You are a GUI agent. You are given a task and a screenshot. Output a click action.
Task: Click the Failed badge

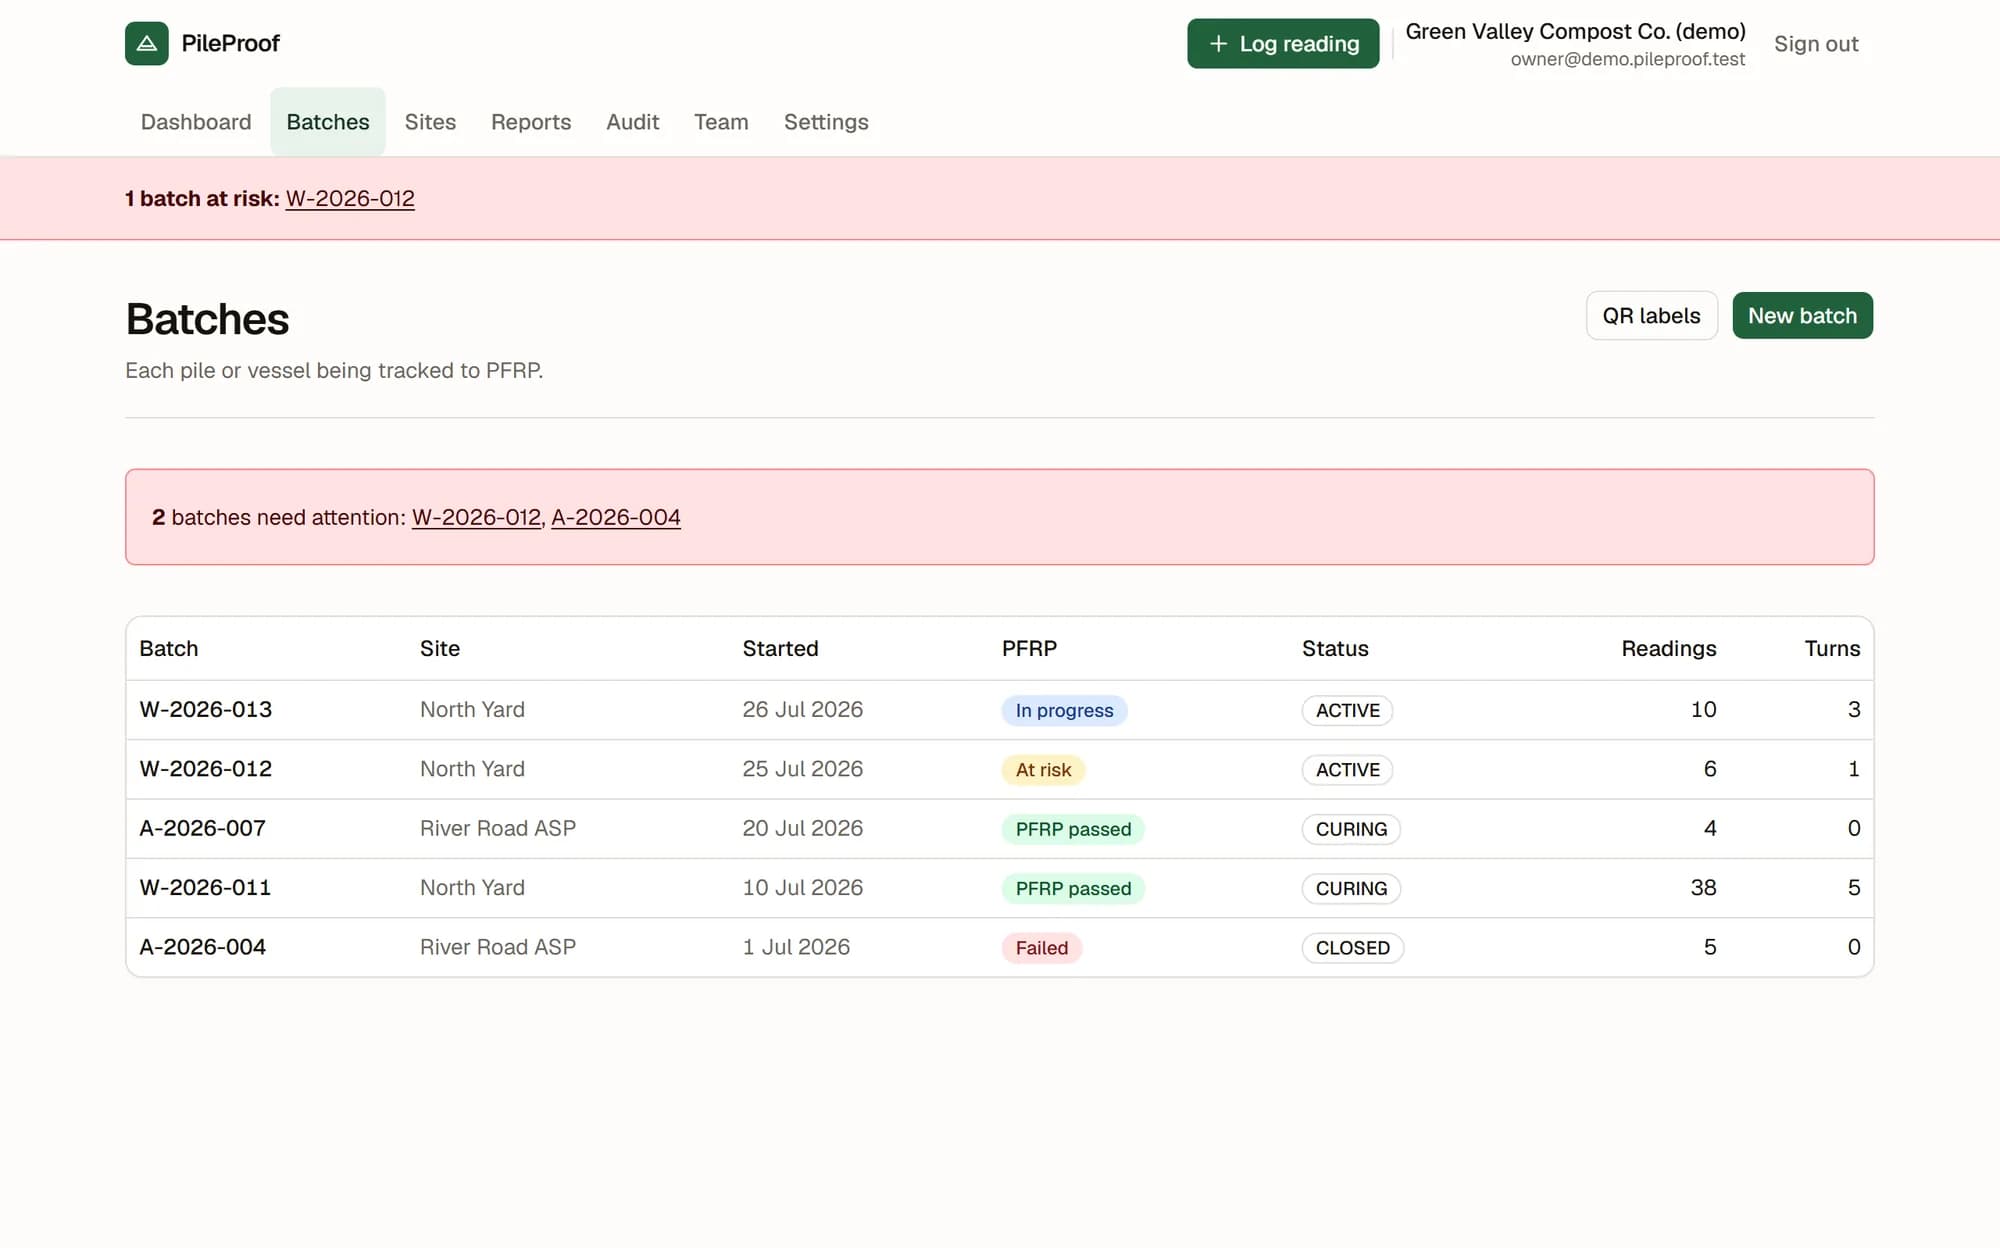[1041, 948]
